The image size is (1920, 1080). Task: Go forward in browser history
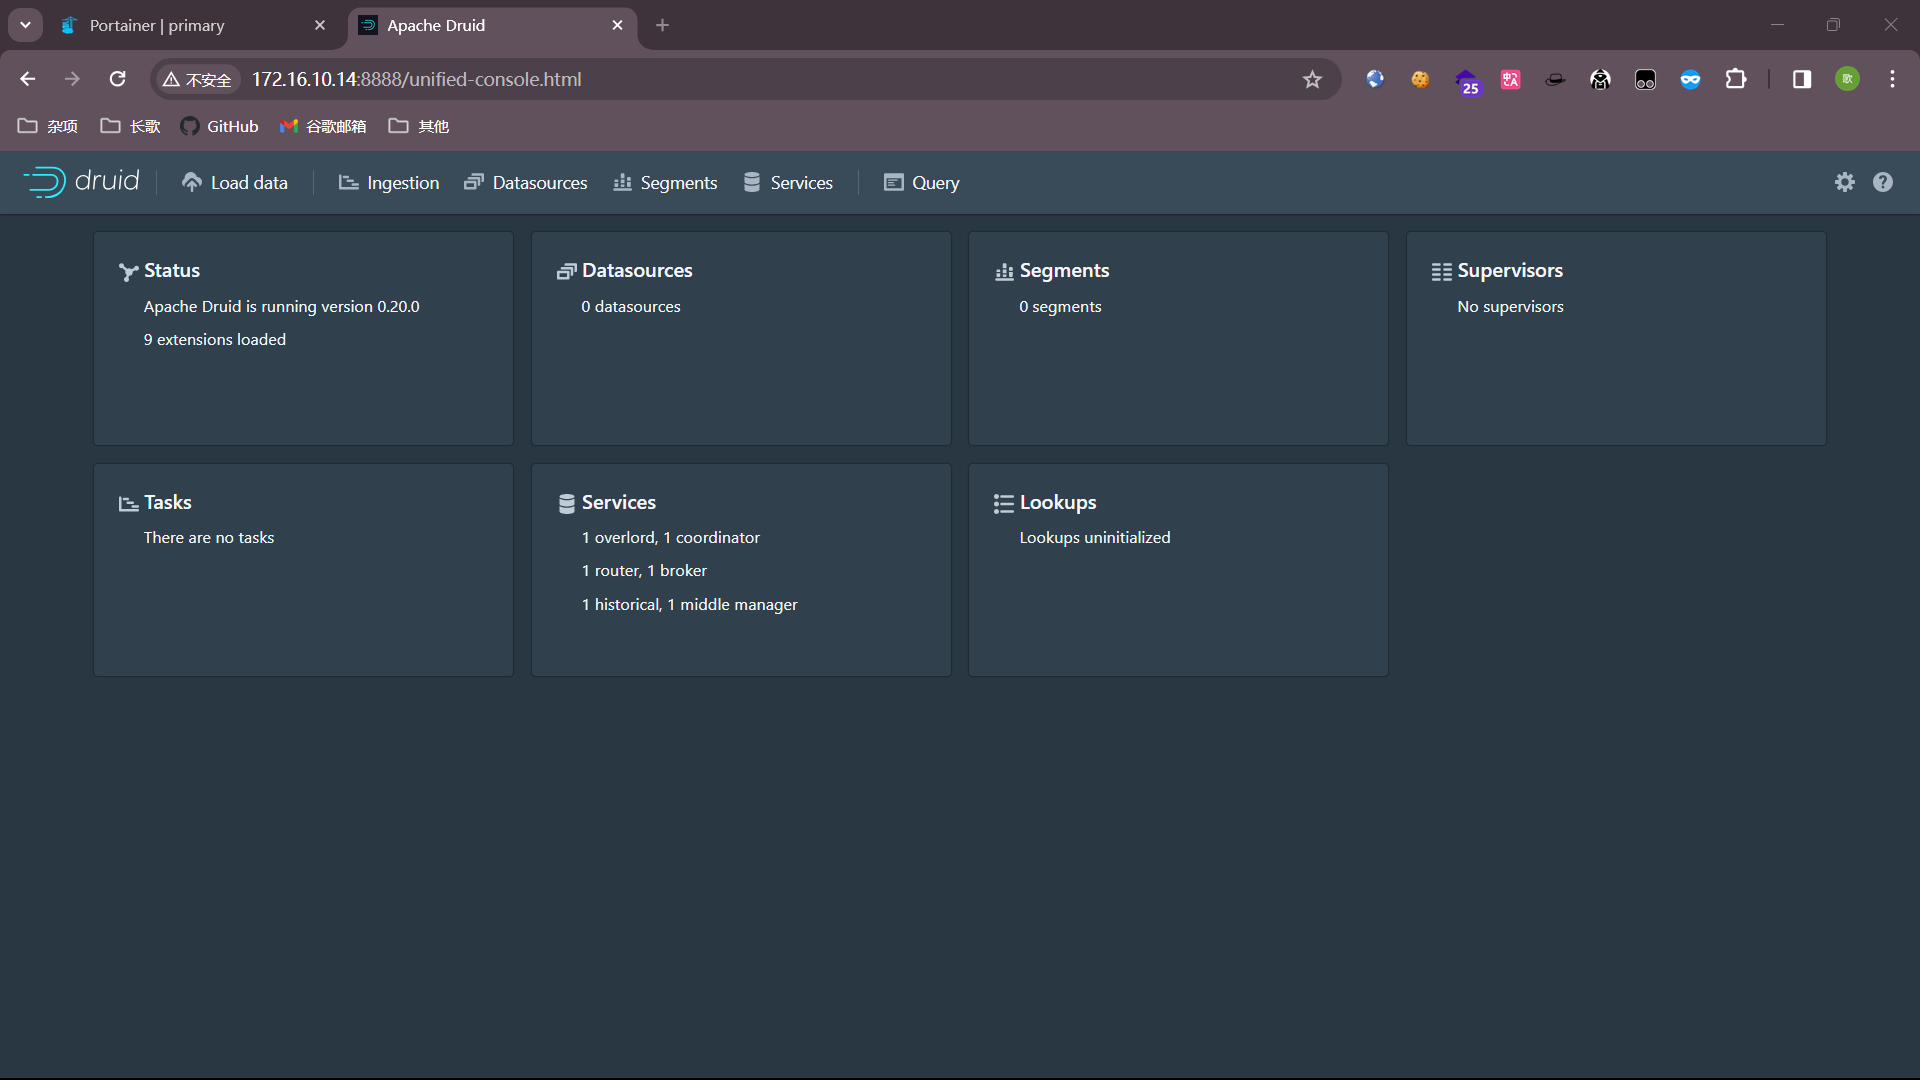point(72,79)
